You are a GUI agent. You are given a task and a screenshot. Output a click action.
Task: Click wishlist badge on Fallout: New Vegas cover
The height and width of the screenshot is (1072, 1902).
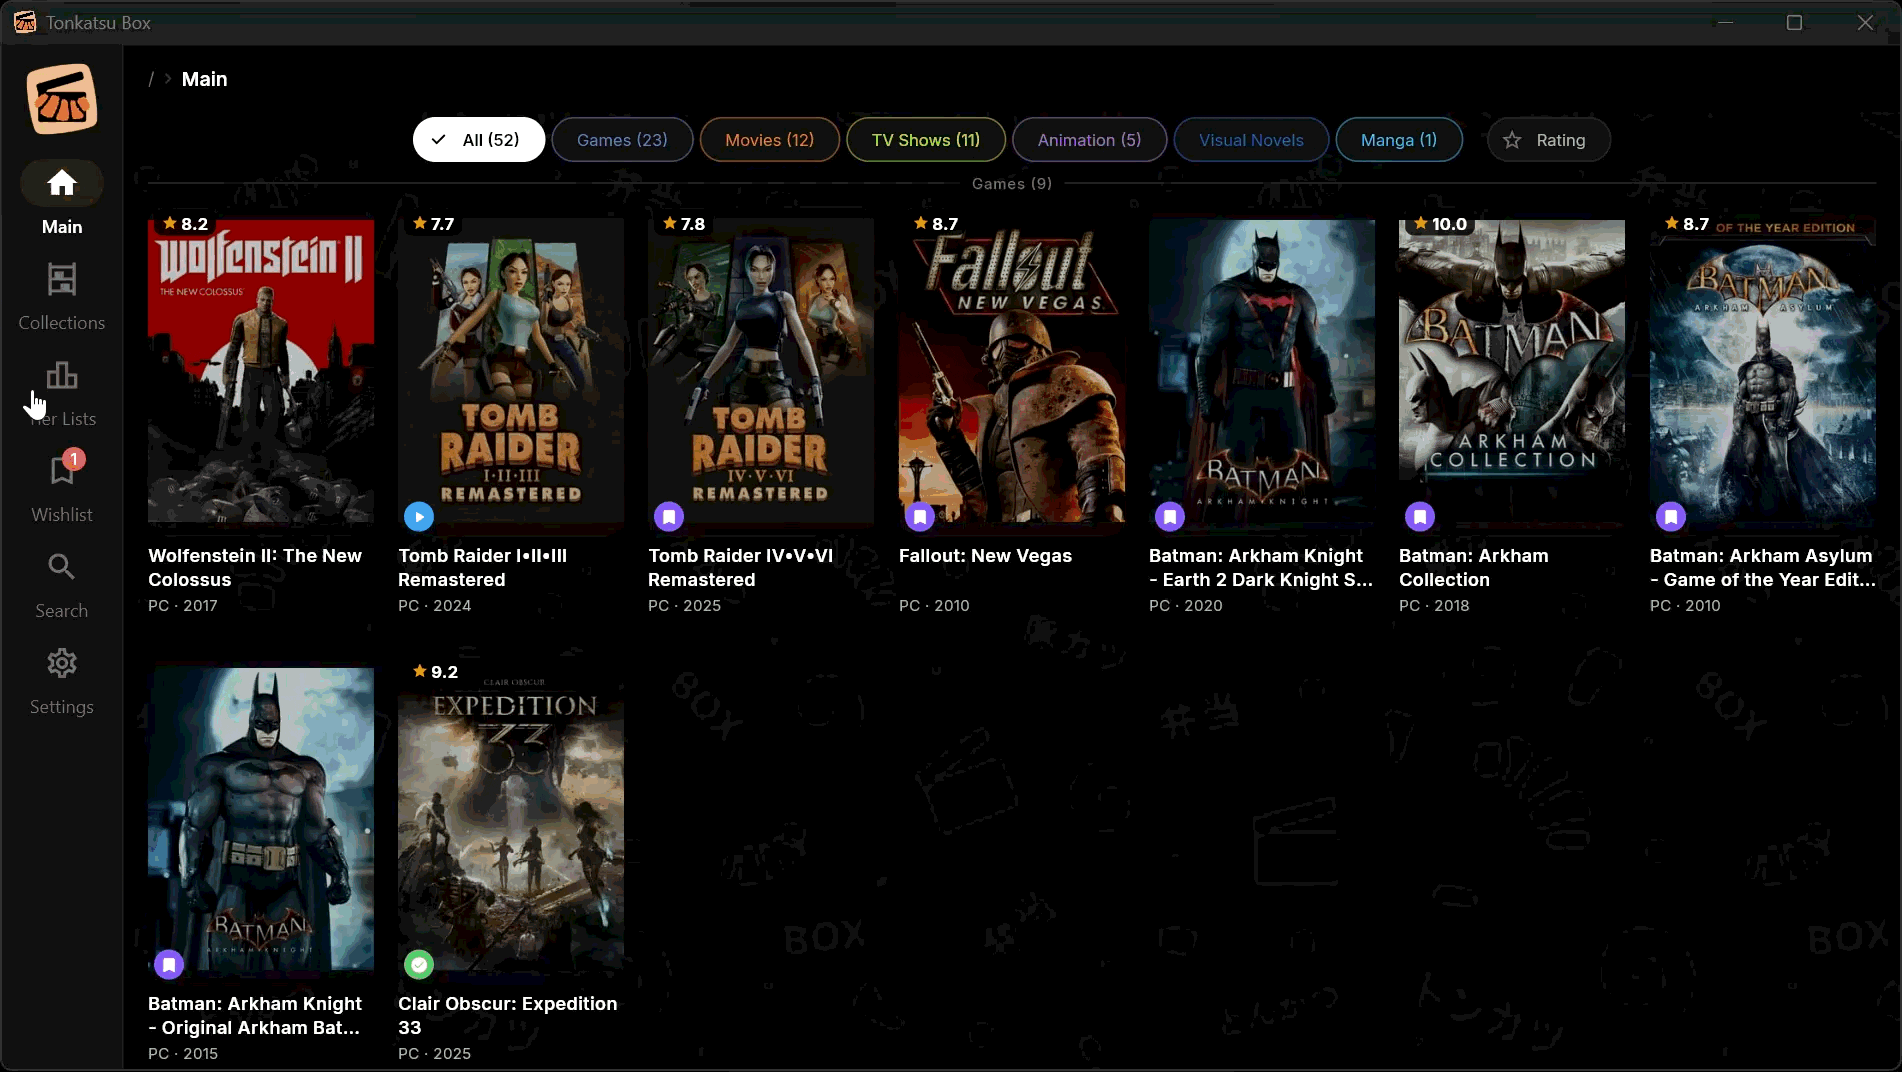920,517
